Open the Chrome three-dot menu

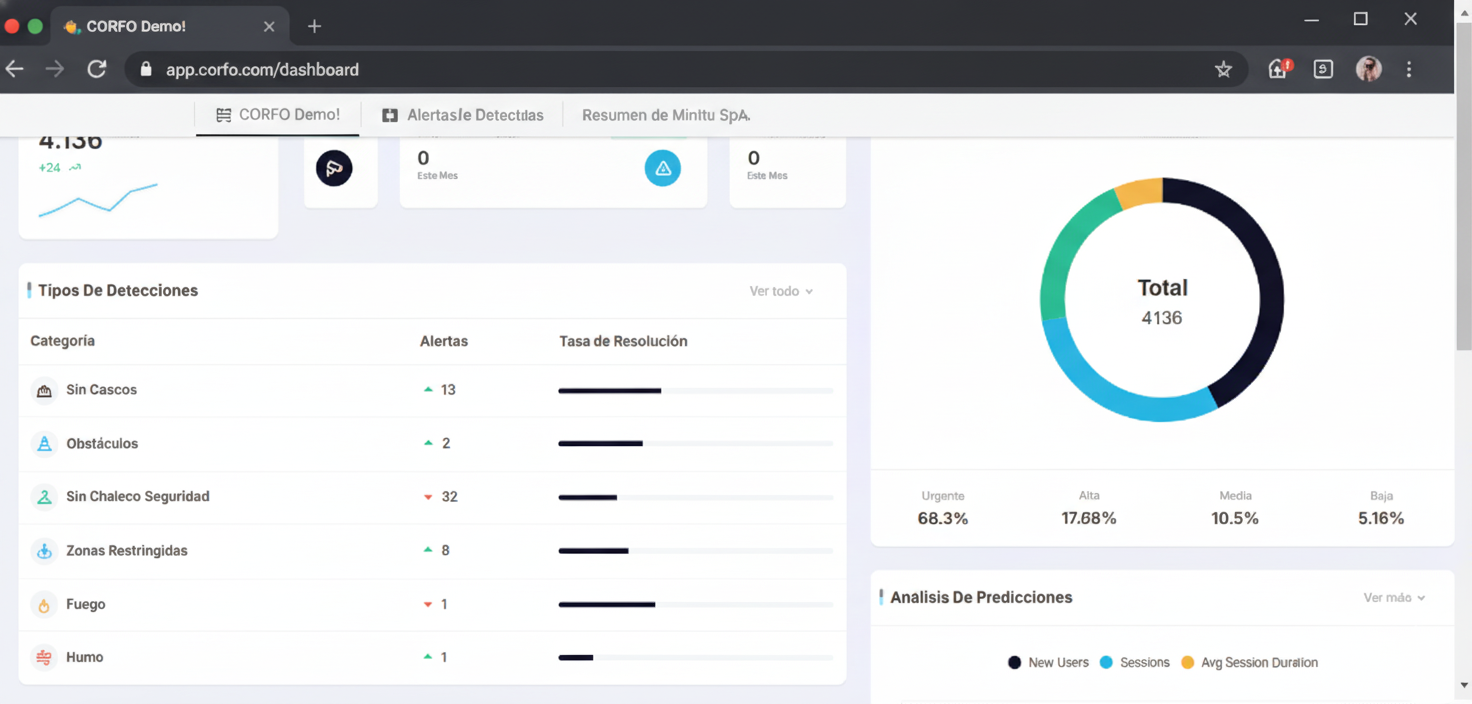point(1409,69)
